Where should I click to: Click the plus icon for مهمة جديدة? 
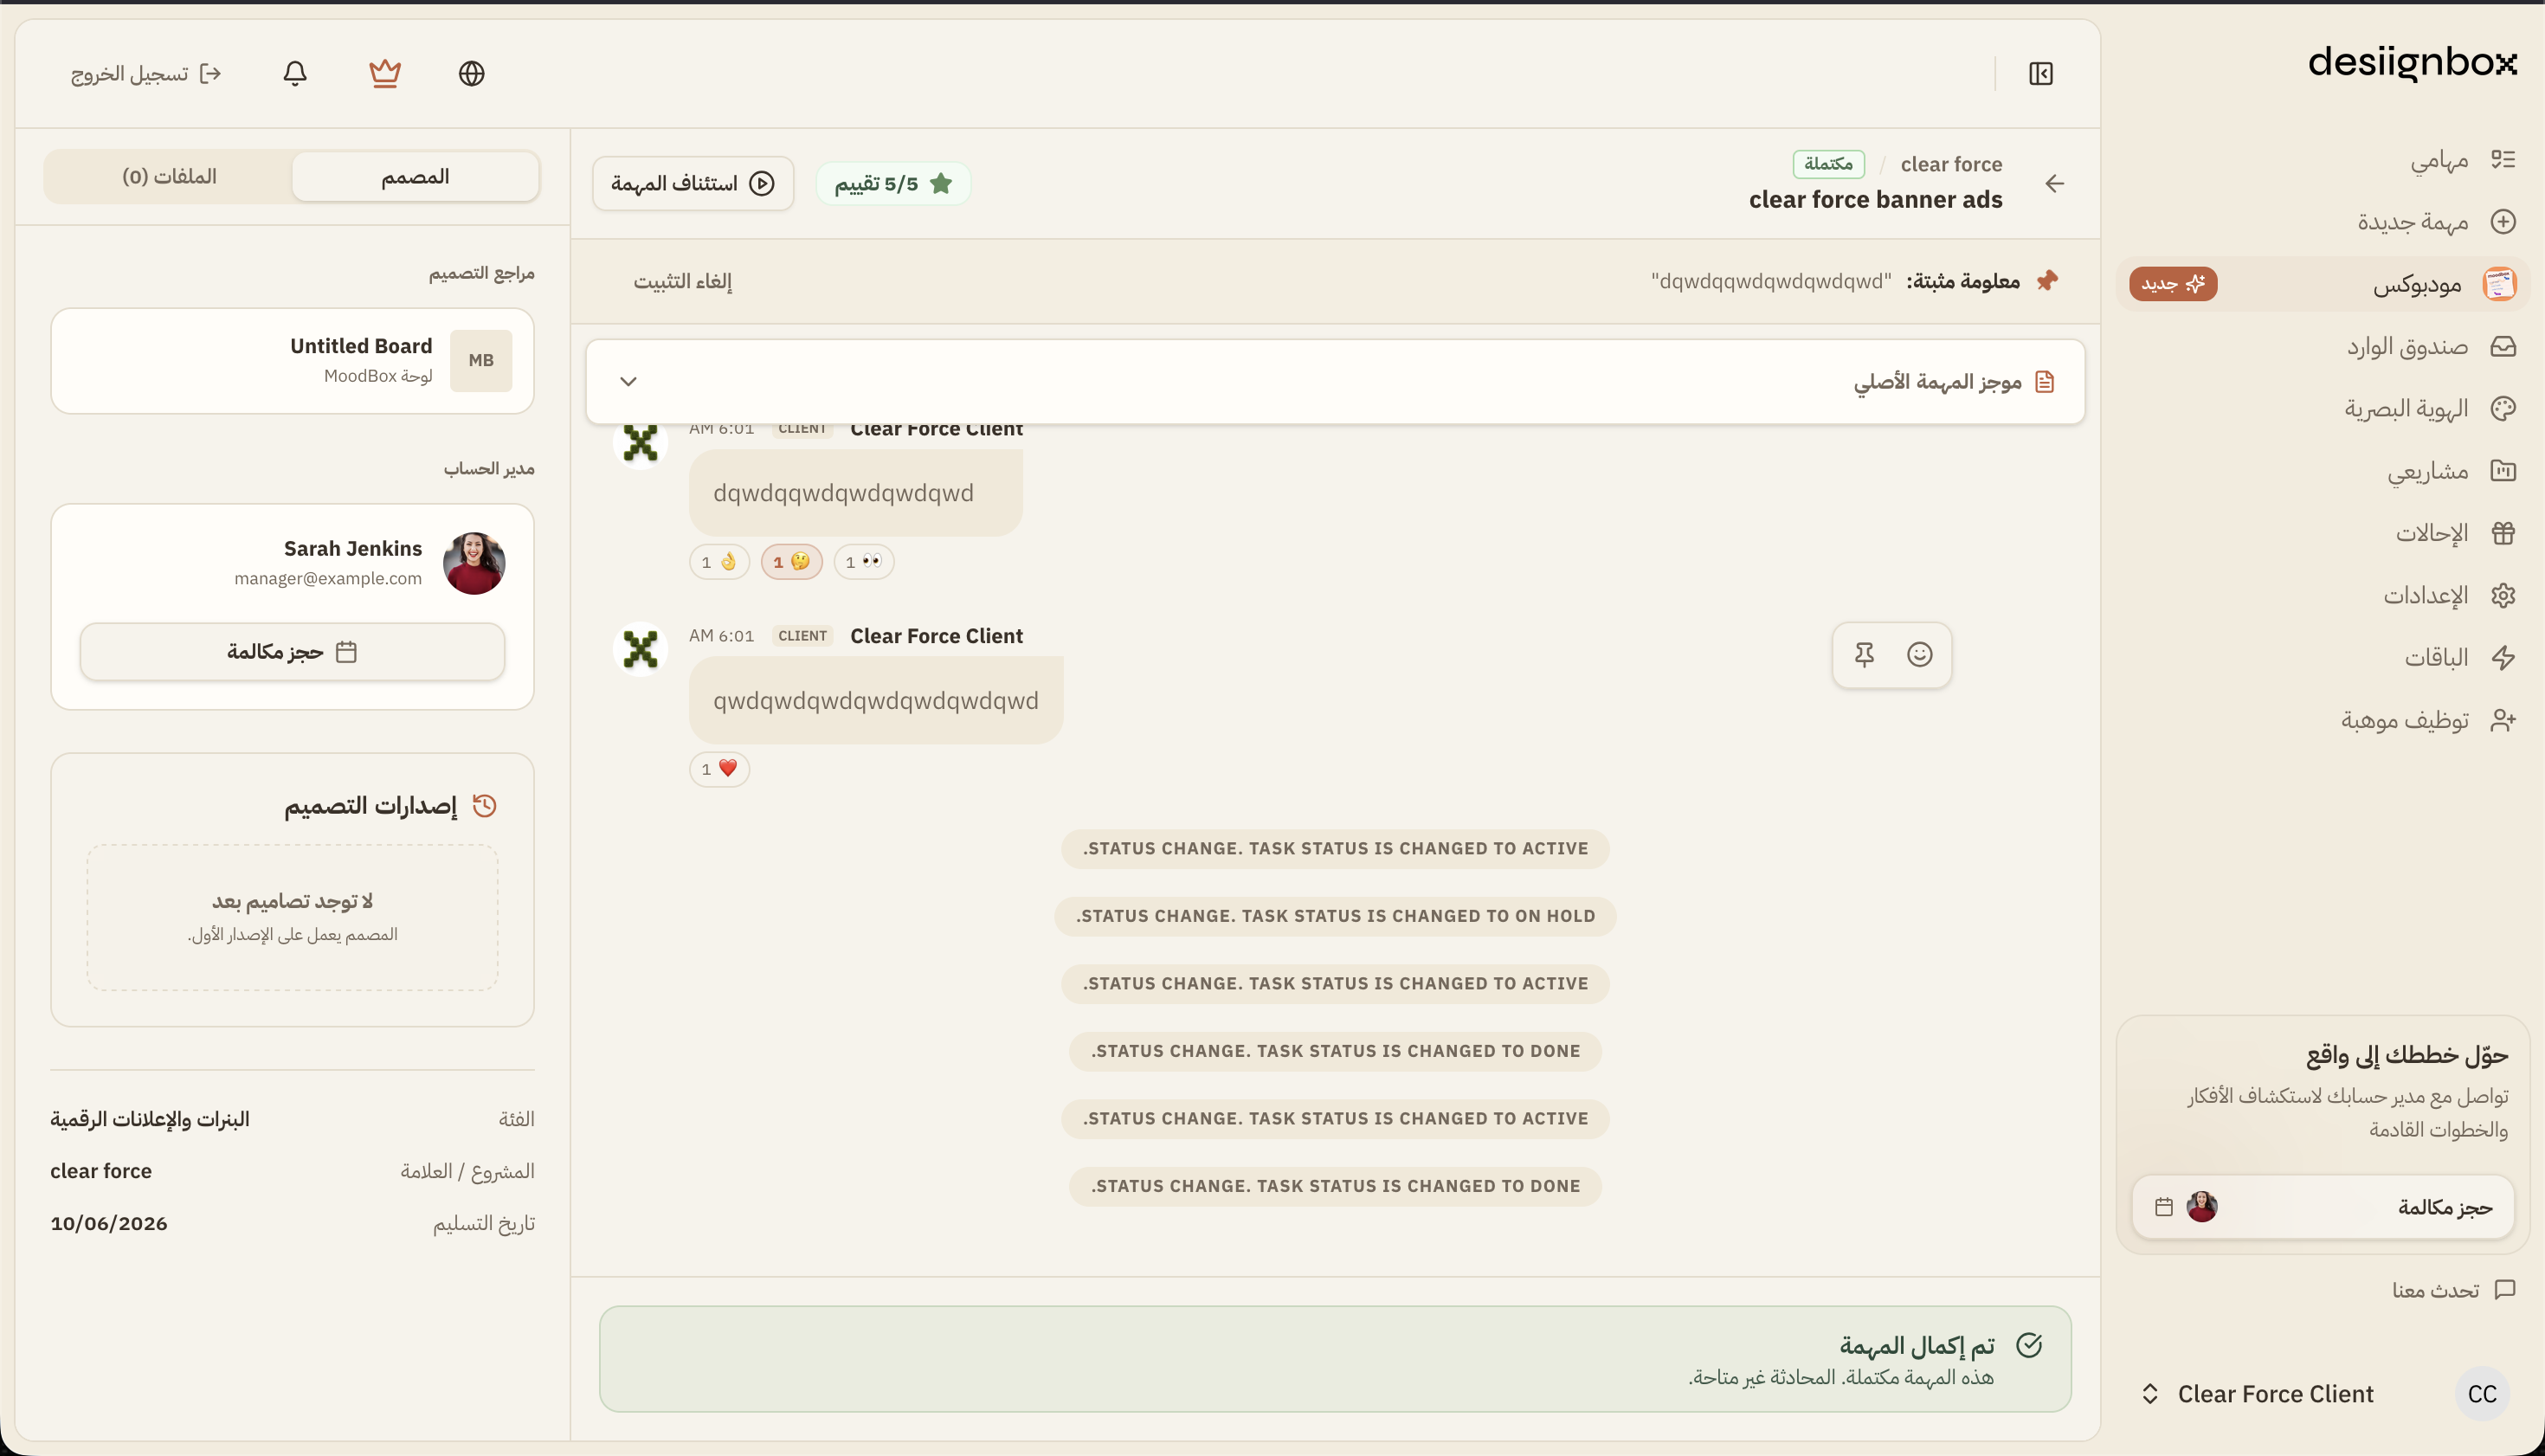tap(2503, 221)
